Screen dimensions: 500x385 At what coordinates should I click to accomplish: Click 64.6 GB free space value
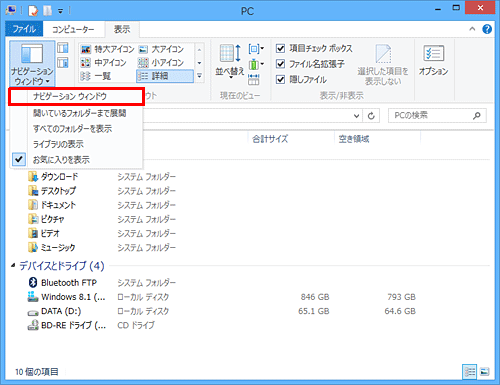point(400,311)
